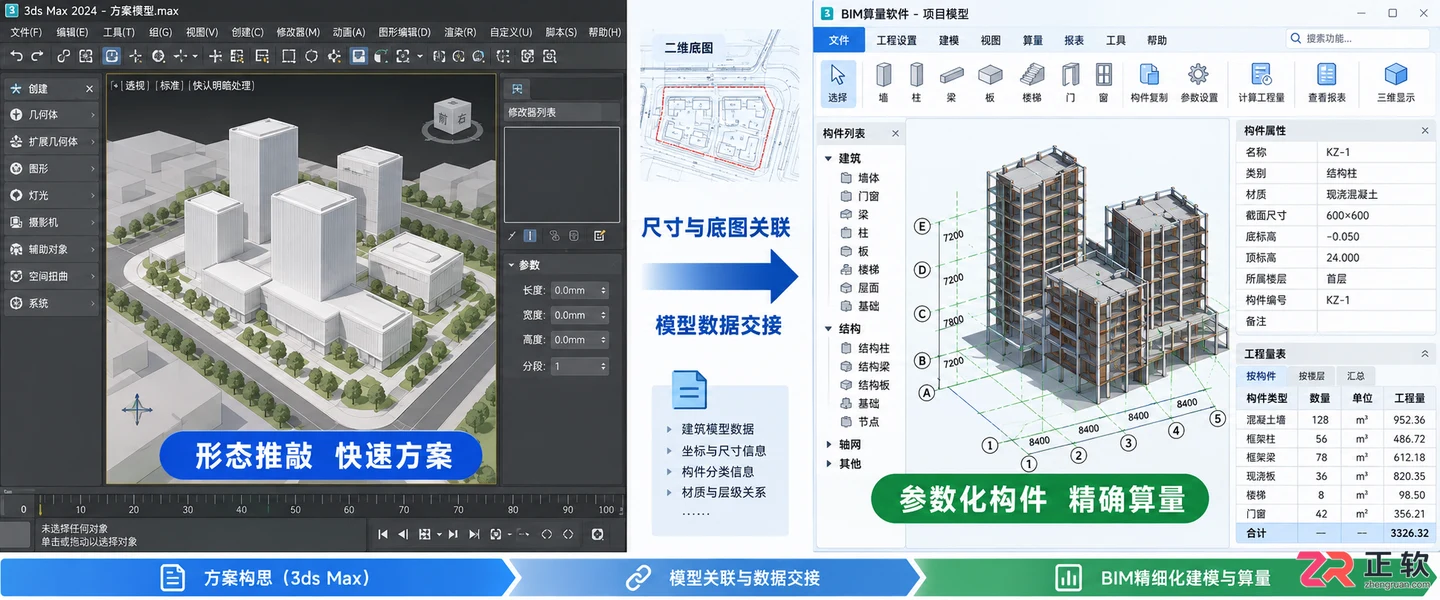The width and height of the screenshot is (1440, 600).
Task: Select 结构柱 in the component tree
Action: click(873, 348)
